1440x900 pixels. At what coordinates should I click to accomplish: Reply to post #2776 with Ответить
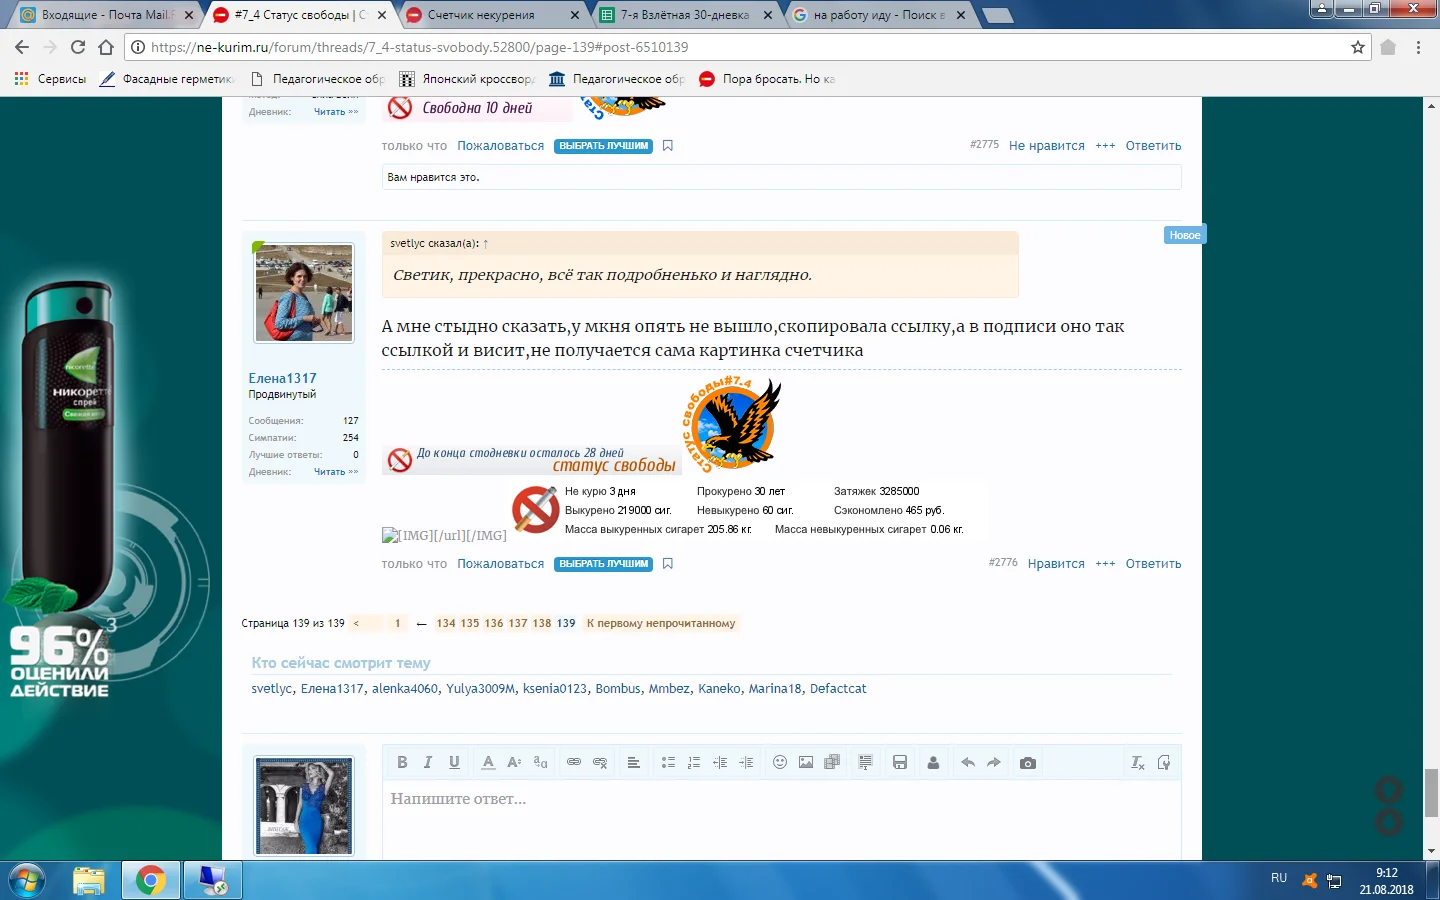(x=1153, y=564)
